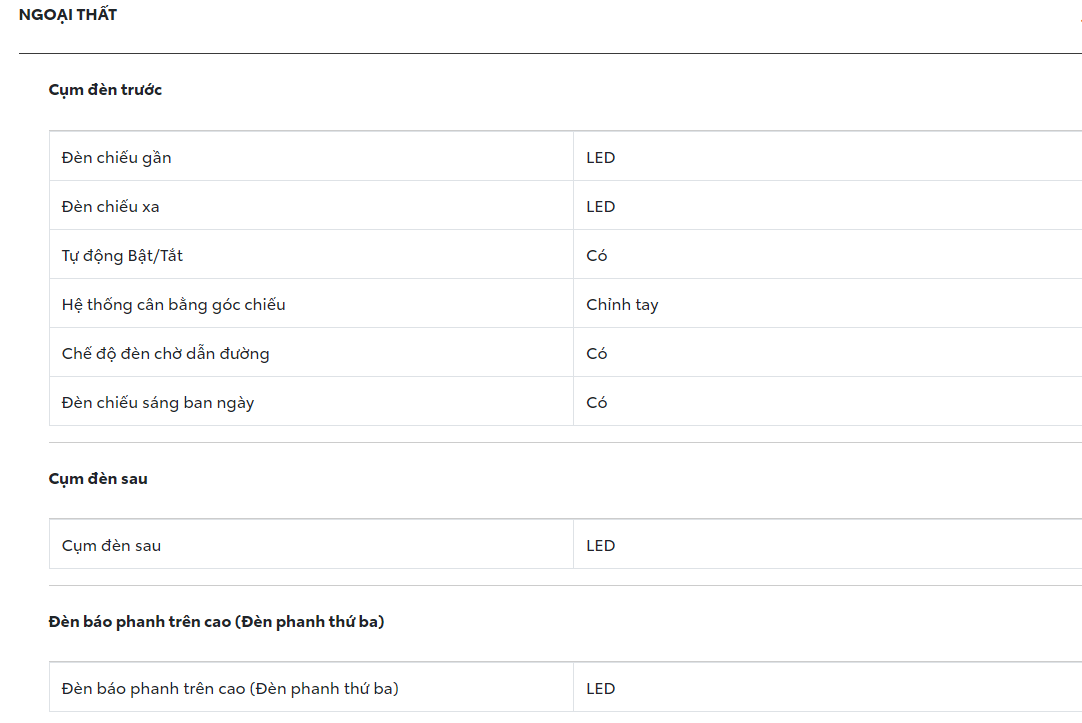This screenshot has width=1082, height=723.
Task: Click the LED value for Đèn chiếu gần
Action: pos(601,158)
